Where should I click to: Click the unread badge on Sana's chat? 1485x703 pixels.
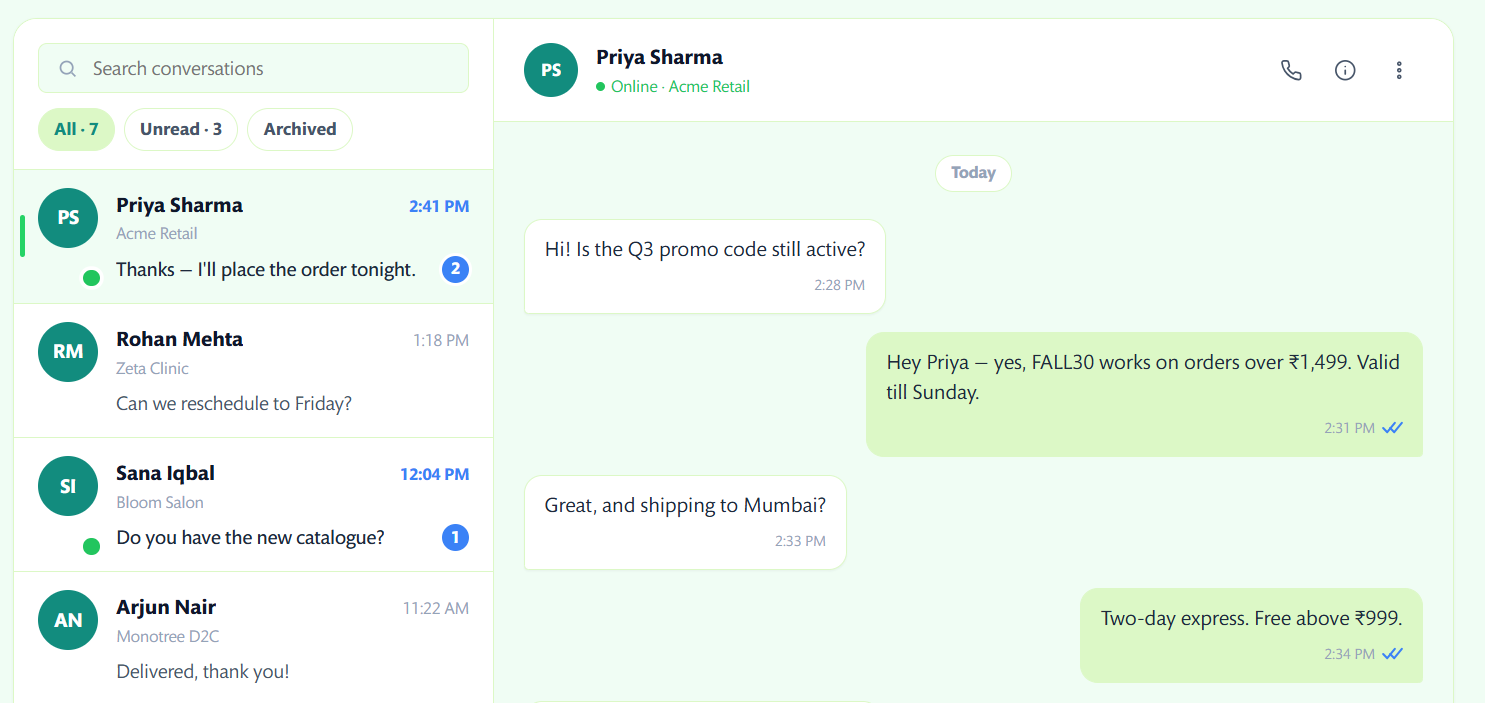pos(455,538)
